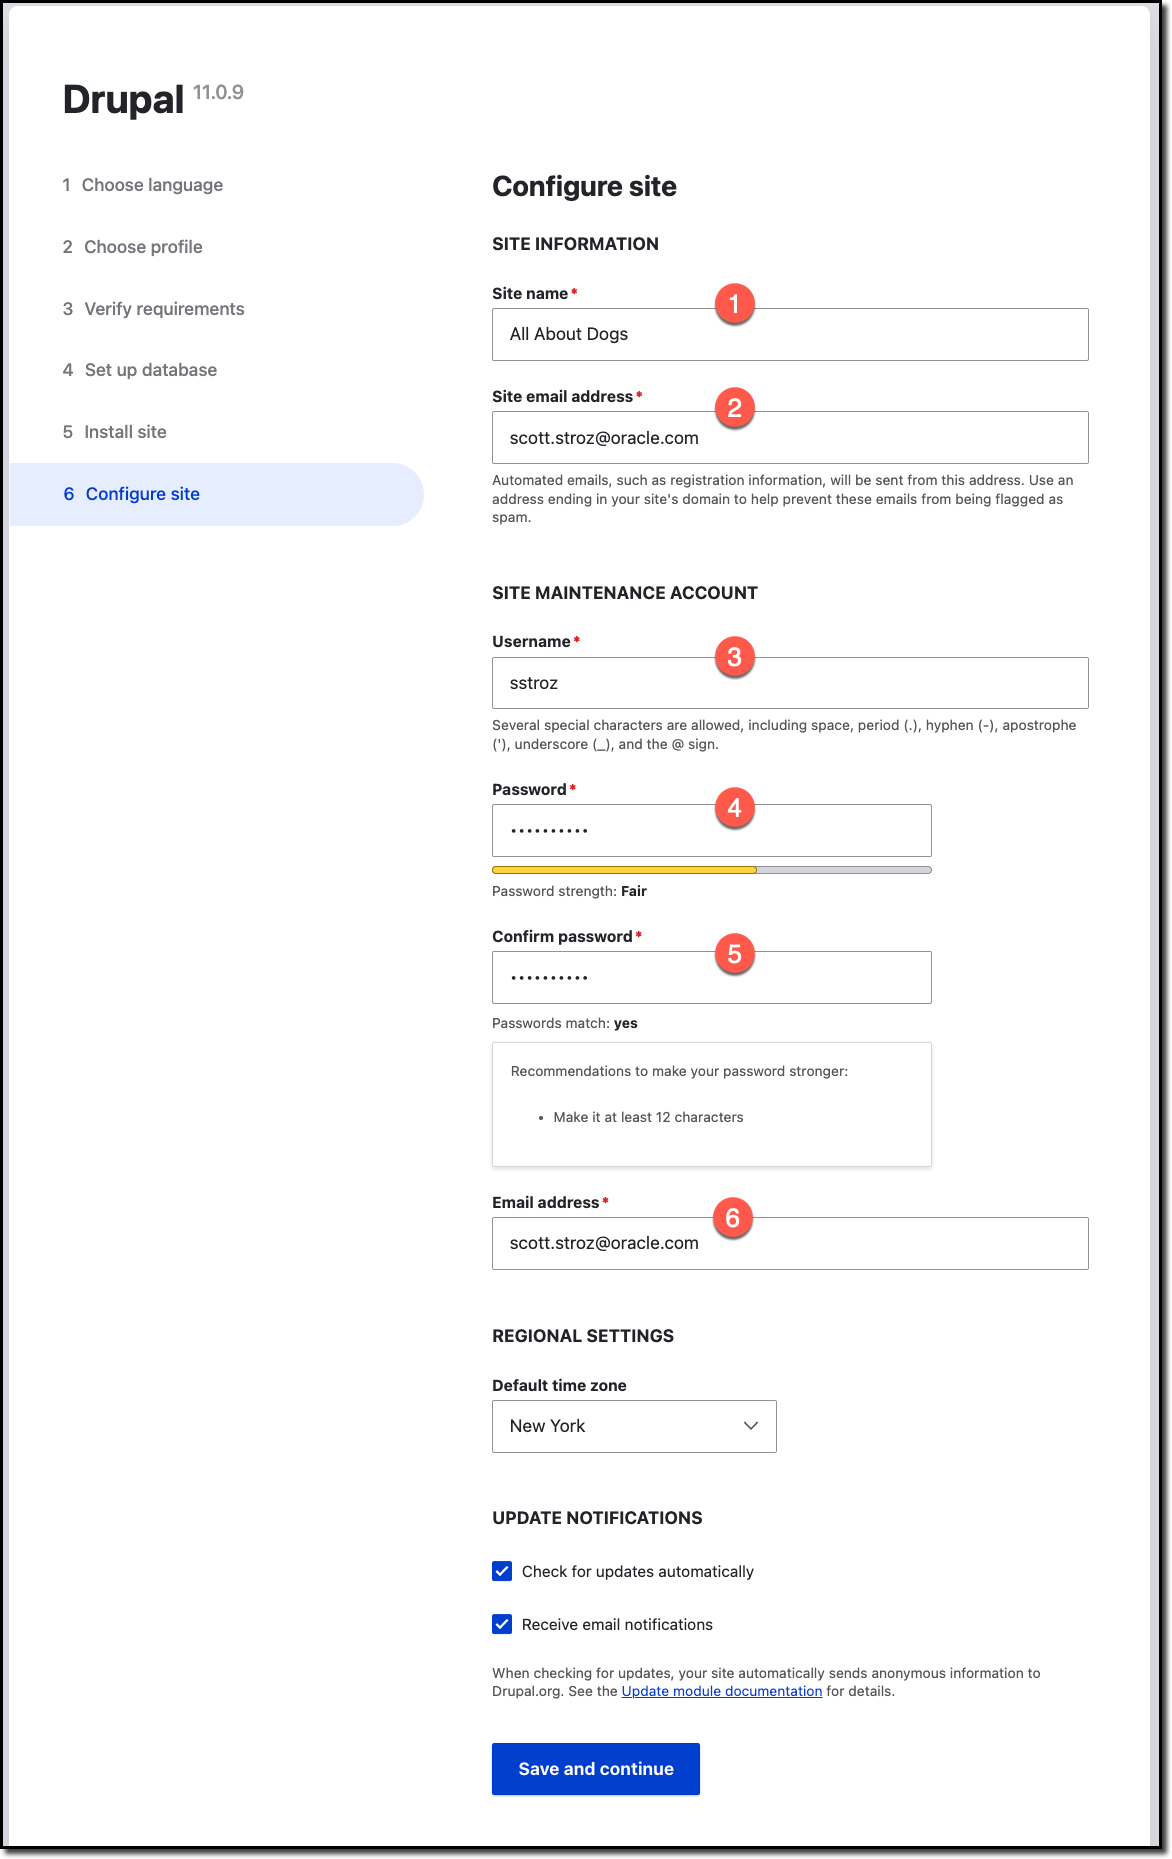Click the Drupal logo text
The image size is (1172, 1859).
(x=121, y=99)
